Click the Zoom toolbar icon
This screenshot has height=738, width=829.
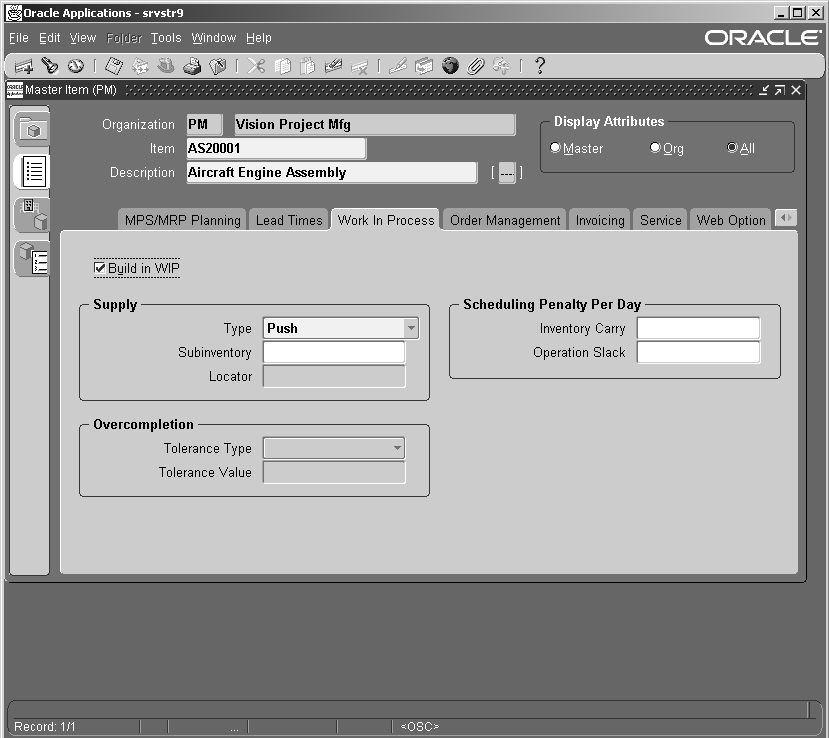pos(424,66)
